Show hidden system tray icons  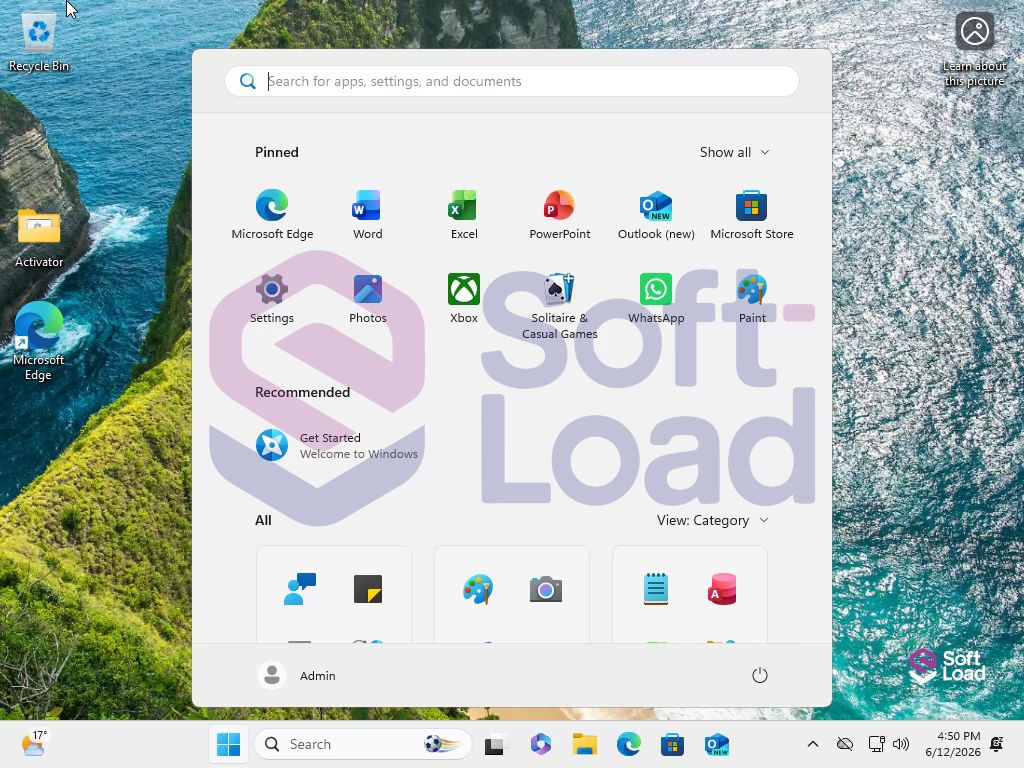[x=812, y=744]
